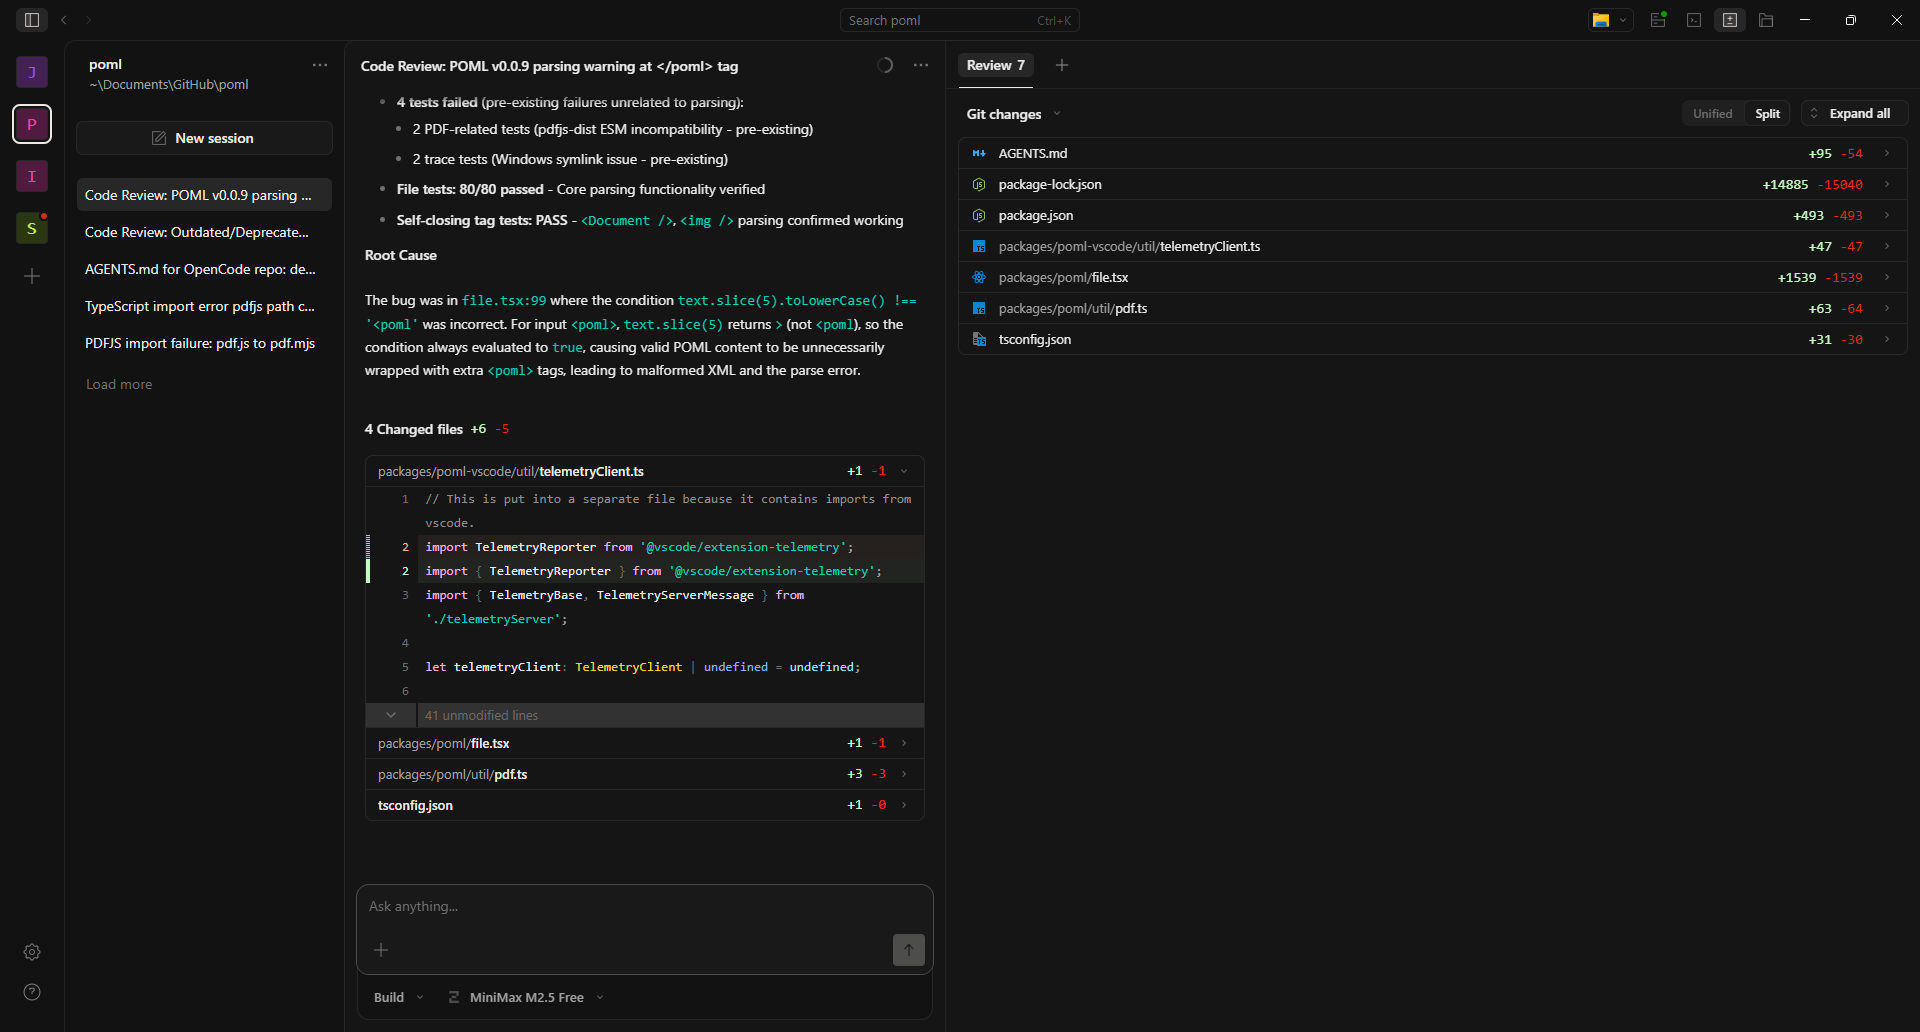
Task: Expand tsconfig.json in Git changes
Action: pyautogui.click(x=1433, y=339)
